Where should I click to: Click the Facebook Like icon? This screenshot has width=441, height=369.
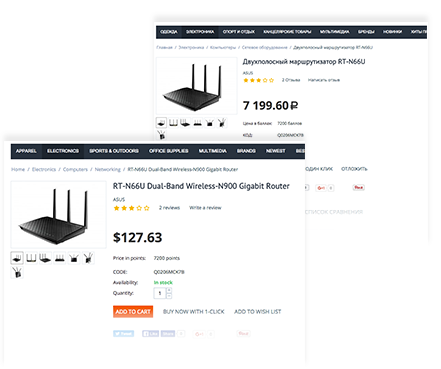point(150,333)
